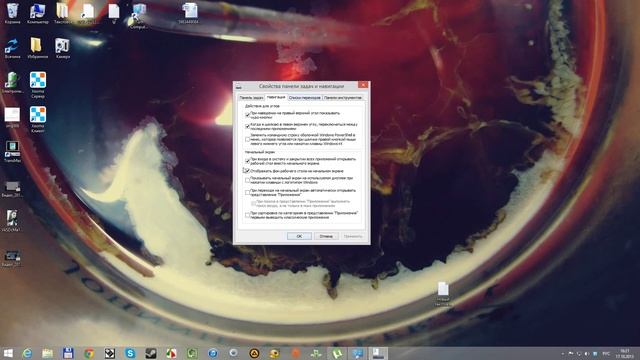Open the Камера desktop shortcut
Screen dimensions: 640x360
click(x=62, y=47)
